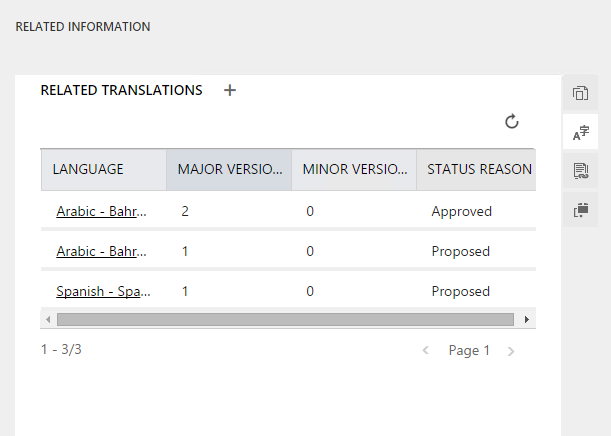Open the Related Articles sidebar icon

pos(580,171)
